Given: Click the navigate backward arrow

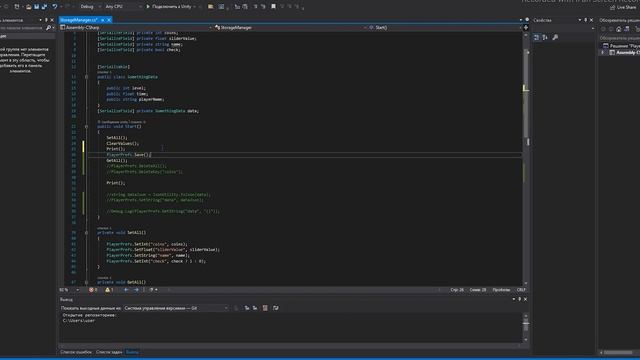Looking at the screenshot, I should click(126, 290).
